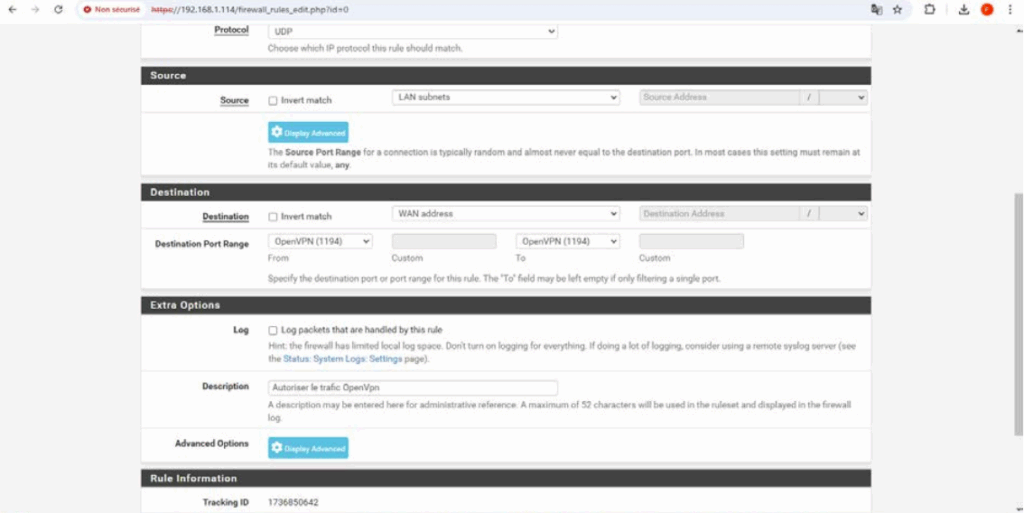Open the Protocol UDP dropdown
Image resolution: width=1024 pixels, height=513 pixels.
[413, 31]
